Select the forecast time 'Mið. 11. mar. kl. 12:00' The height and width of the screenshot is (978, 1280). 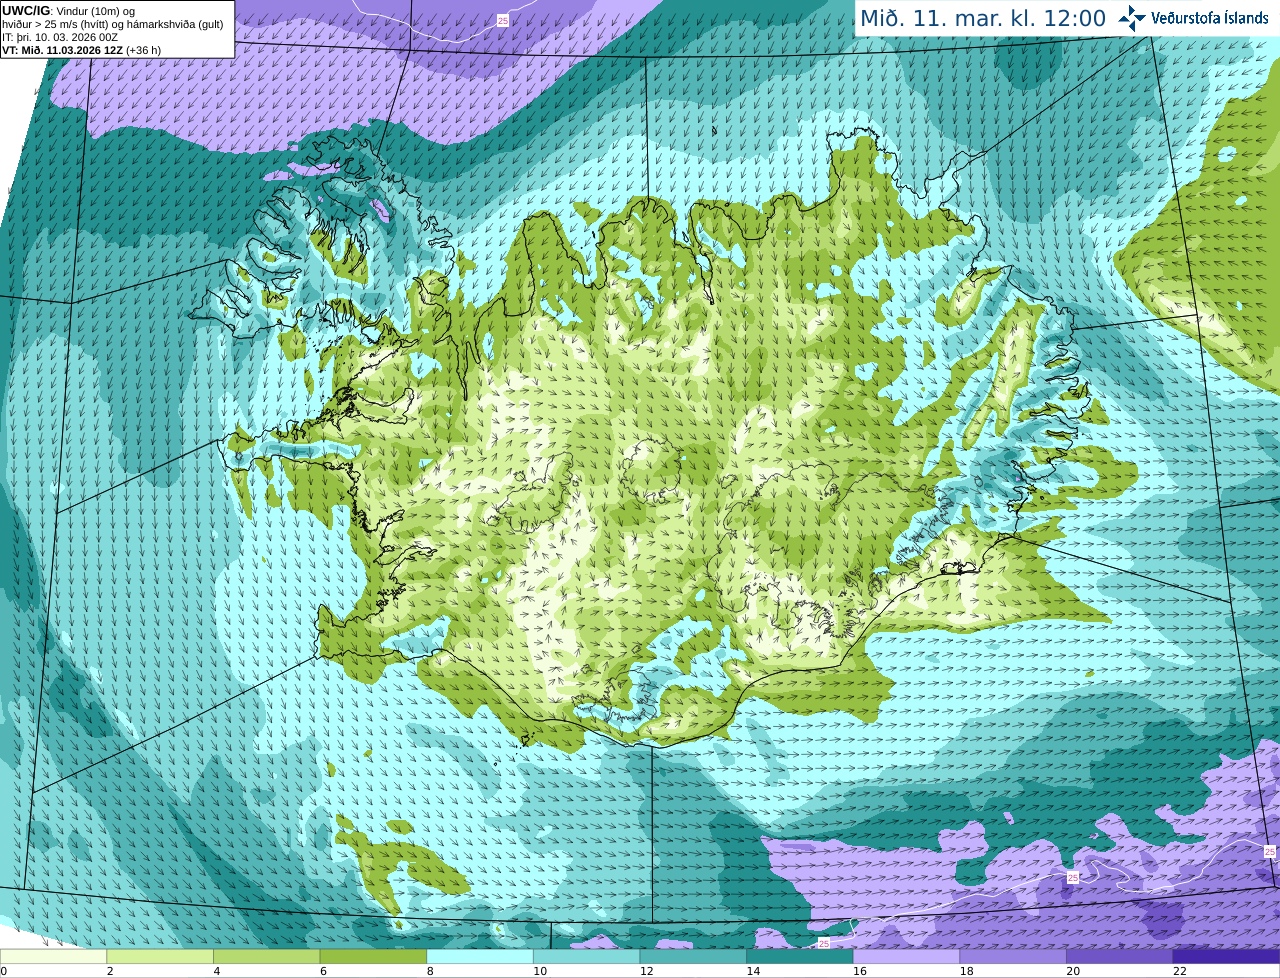pos(983,18)
